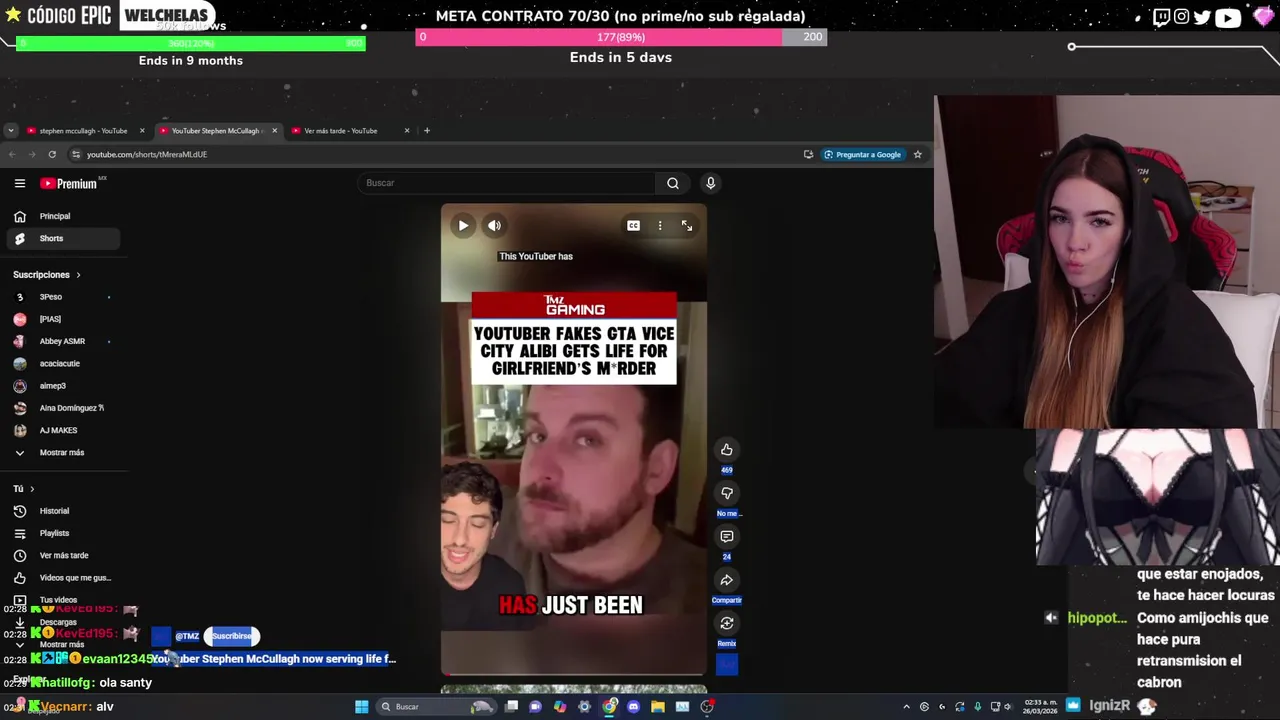Open Task View on the taskbar
The image size is (1280, 720).
click(x=512, y=707)
